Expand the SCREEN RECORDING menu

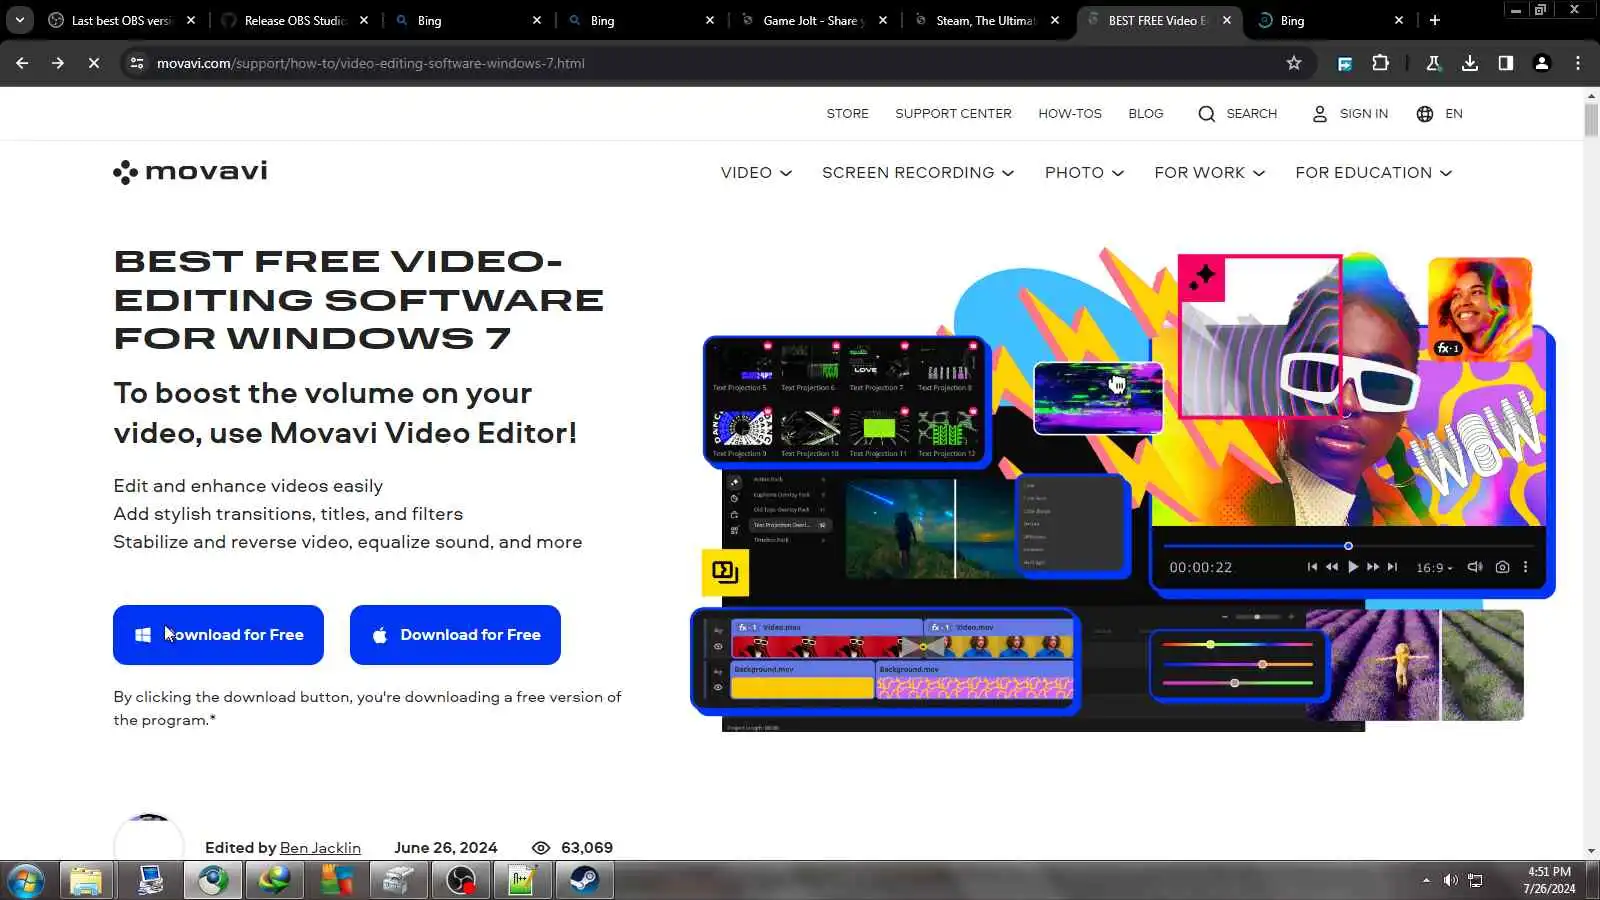918,173
